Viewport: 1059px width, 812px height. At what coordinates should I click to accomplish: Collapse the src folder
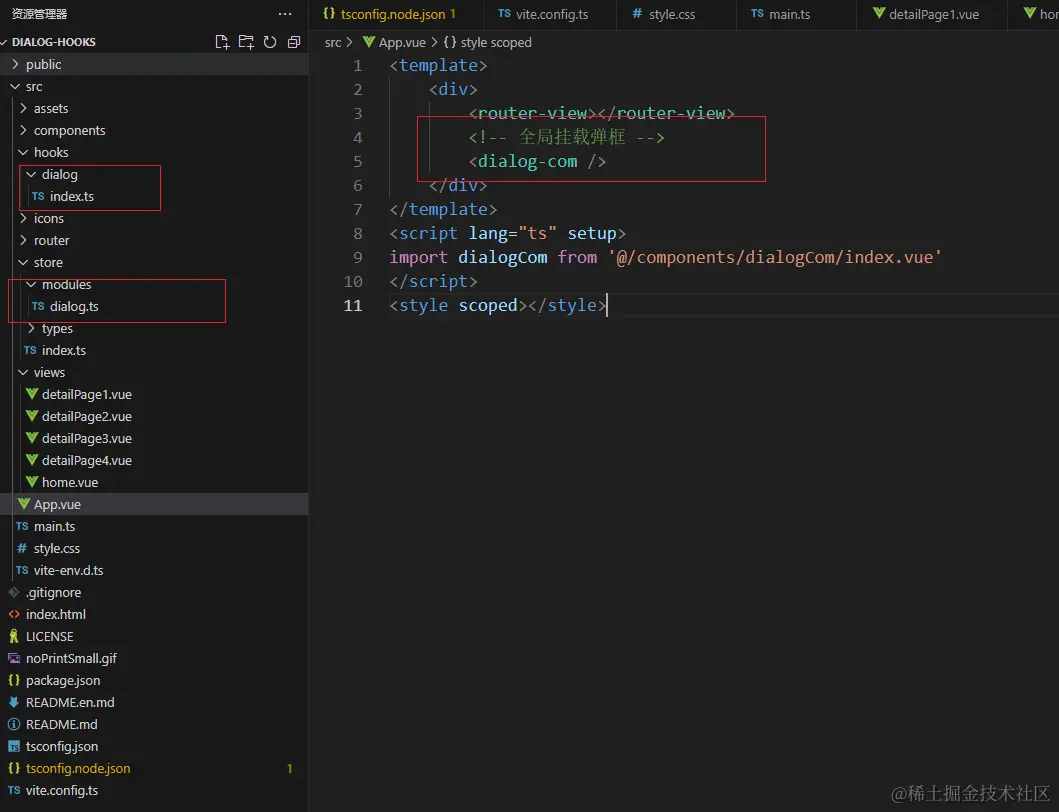pos(154,86)
